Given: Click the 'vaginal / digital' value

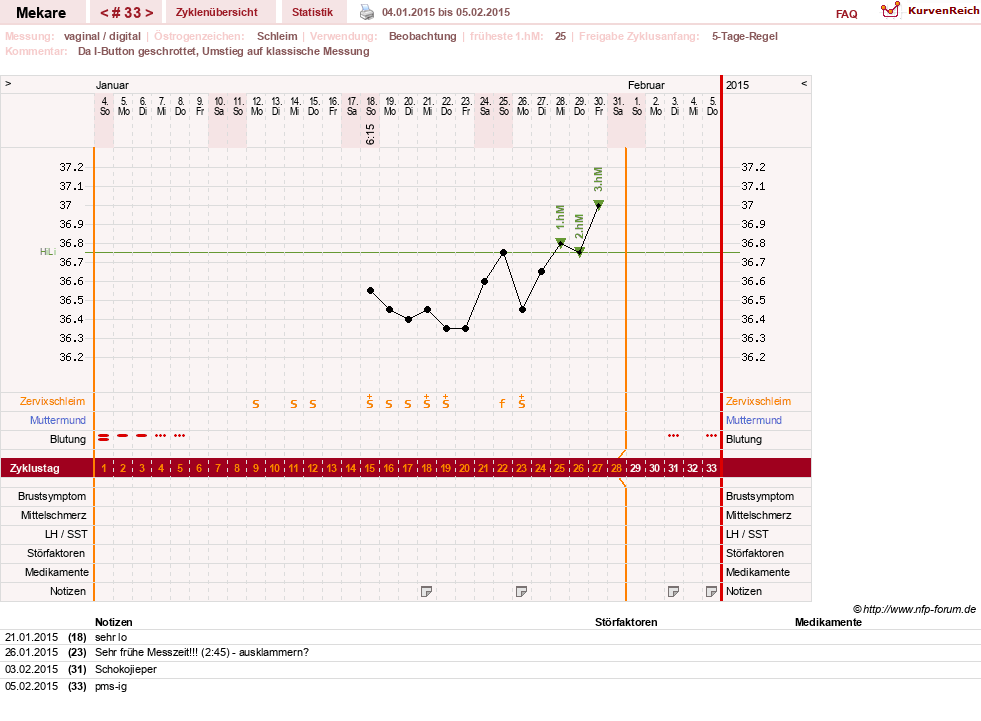Looking at the screenshot, I should point(102,36).
